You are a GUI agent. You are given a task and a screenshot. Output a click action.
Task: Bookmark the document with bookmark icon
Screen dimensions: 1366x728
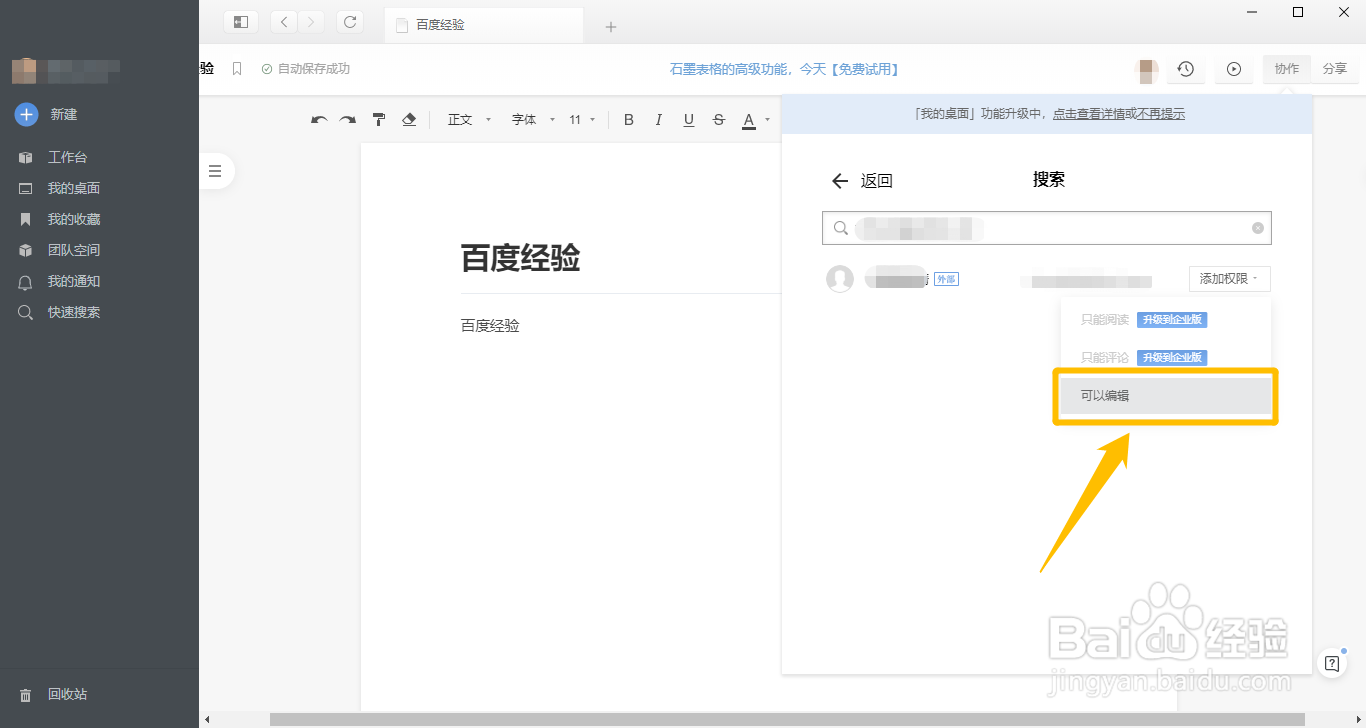[237, 69]
